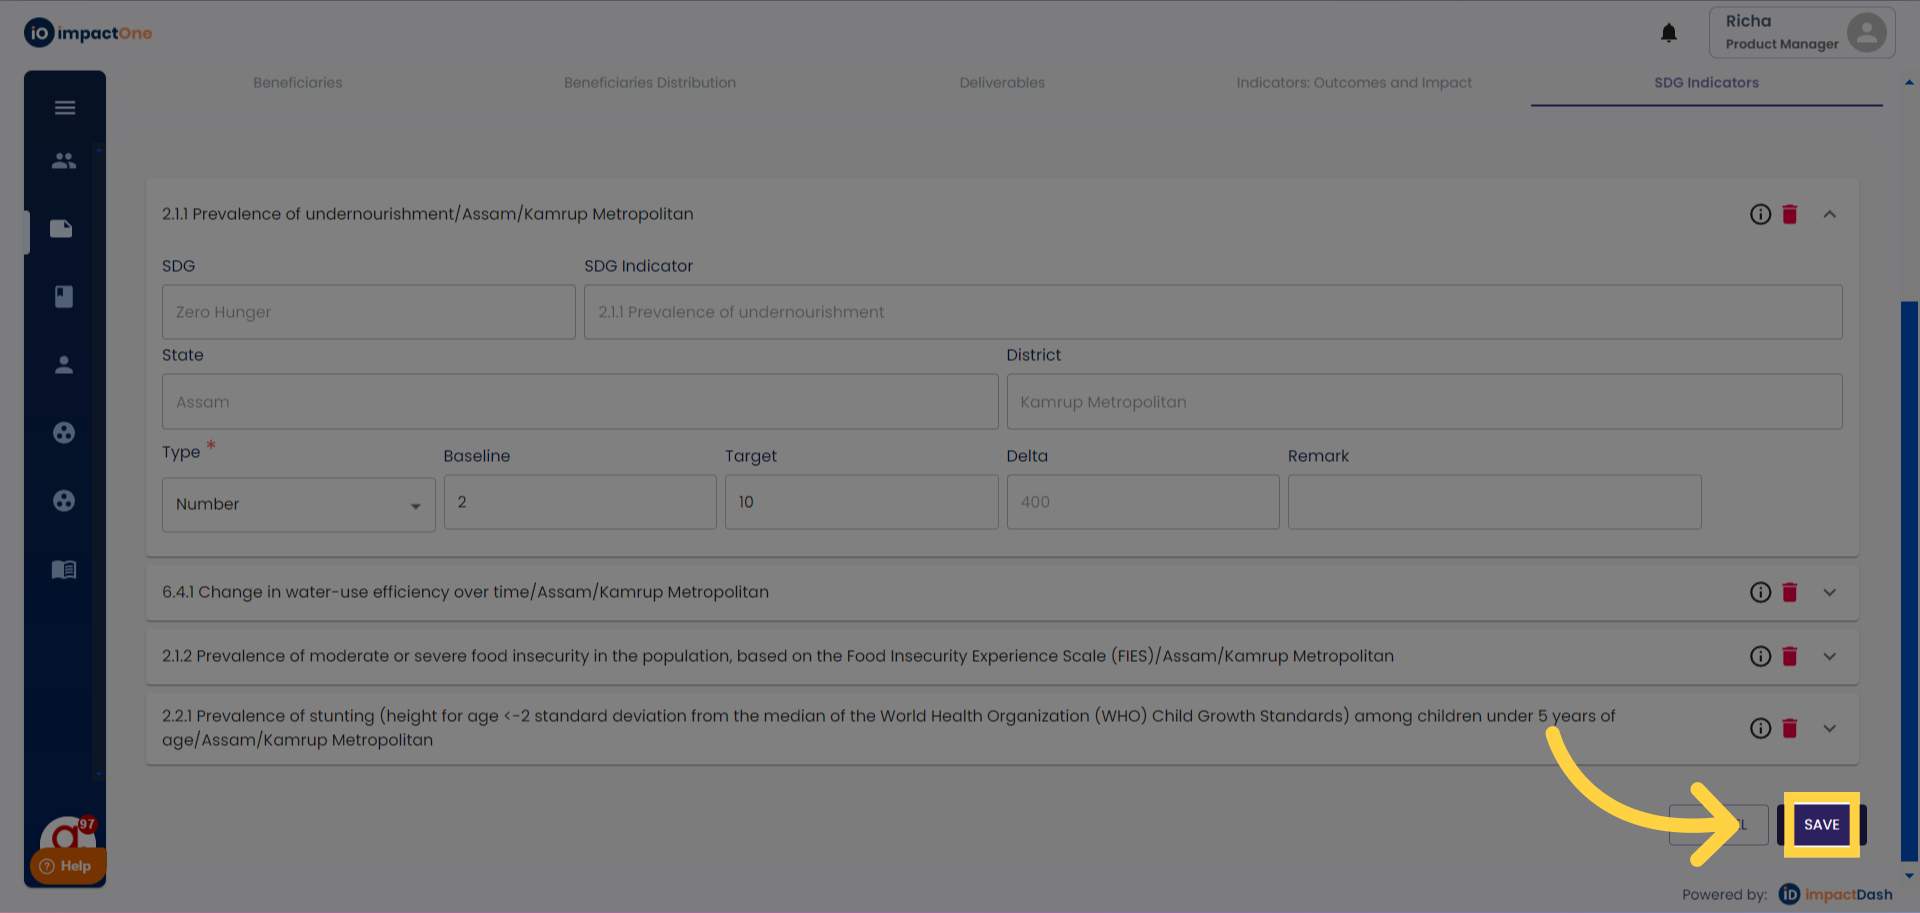Click the Help button
This screenshot has width=1920, height=913.
point(66,866)
